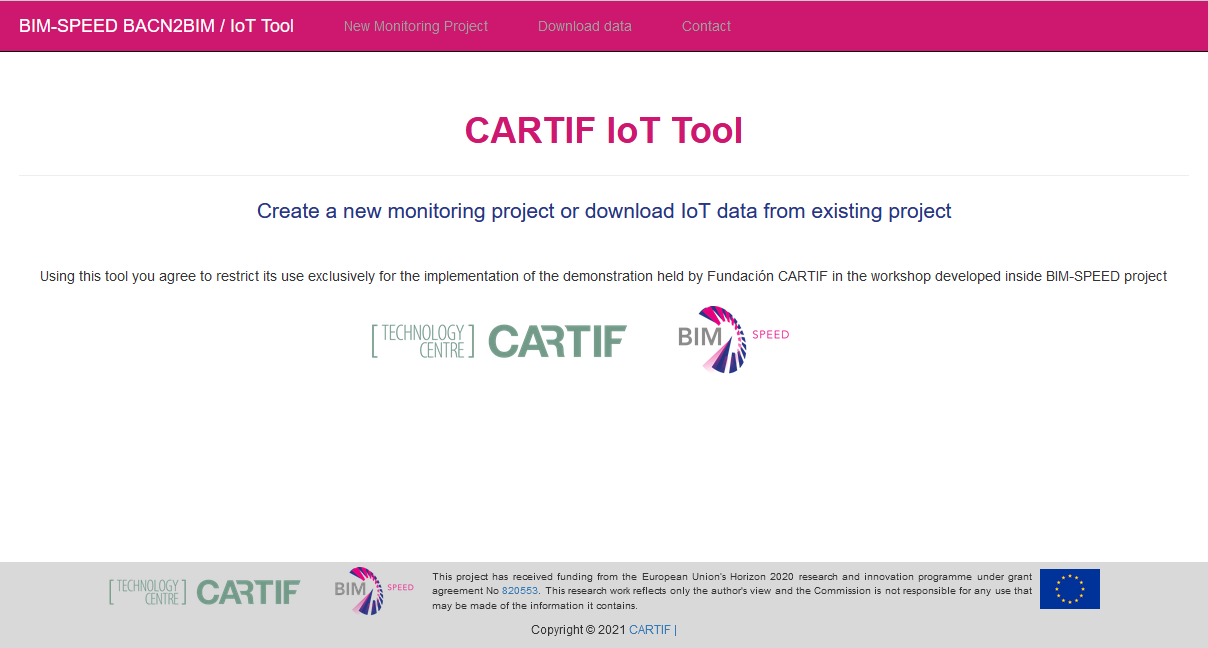Click the European Union flag icon
Image resolution: width=1208 pixels, height=648 pixels.
[x=1070, y=589]
